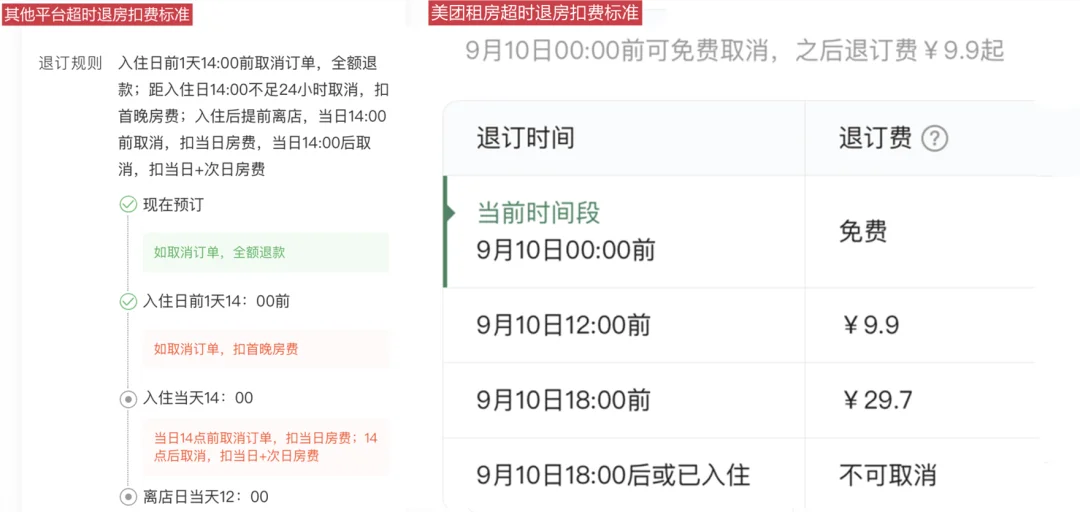Image resolution: width=1080 pixels, height=512 pixels.
Task: Click the green check icon next to 现在预订
Action: (128, 205)
